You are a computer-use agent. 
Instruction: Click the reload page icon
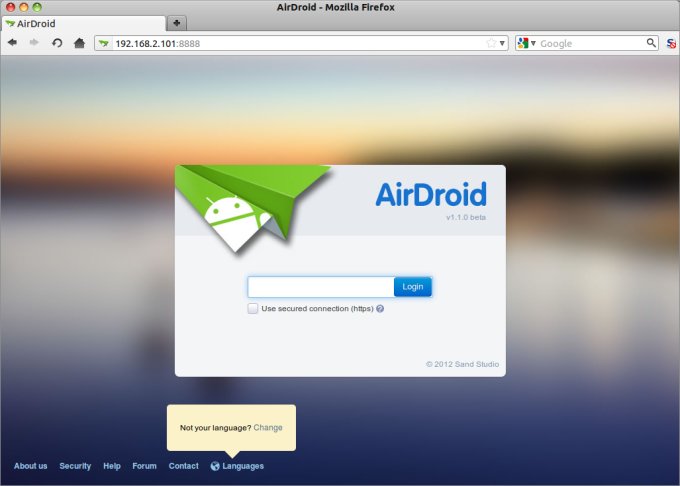[57, 43]
